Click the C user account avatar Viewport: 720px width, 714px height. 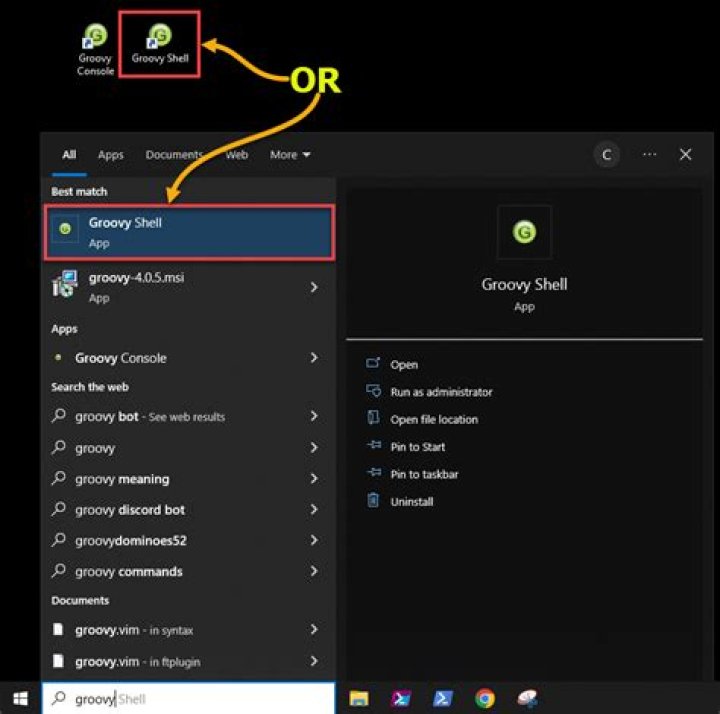pos(607,155)
